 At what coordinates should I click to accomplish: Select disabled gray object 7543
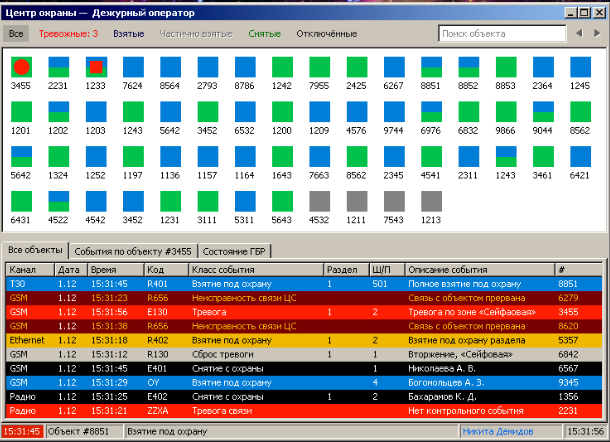point(394,201)
